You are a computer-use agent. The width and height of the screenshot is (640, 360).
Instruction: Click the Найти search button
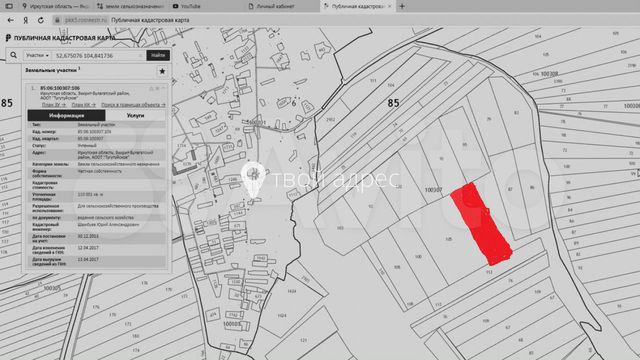pos(158,55)
